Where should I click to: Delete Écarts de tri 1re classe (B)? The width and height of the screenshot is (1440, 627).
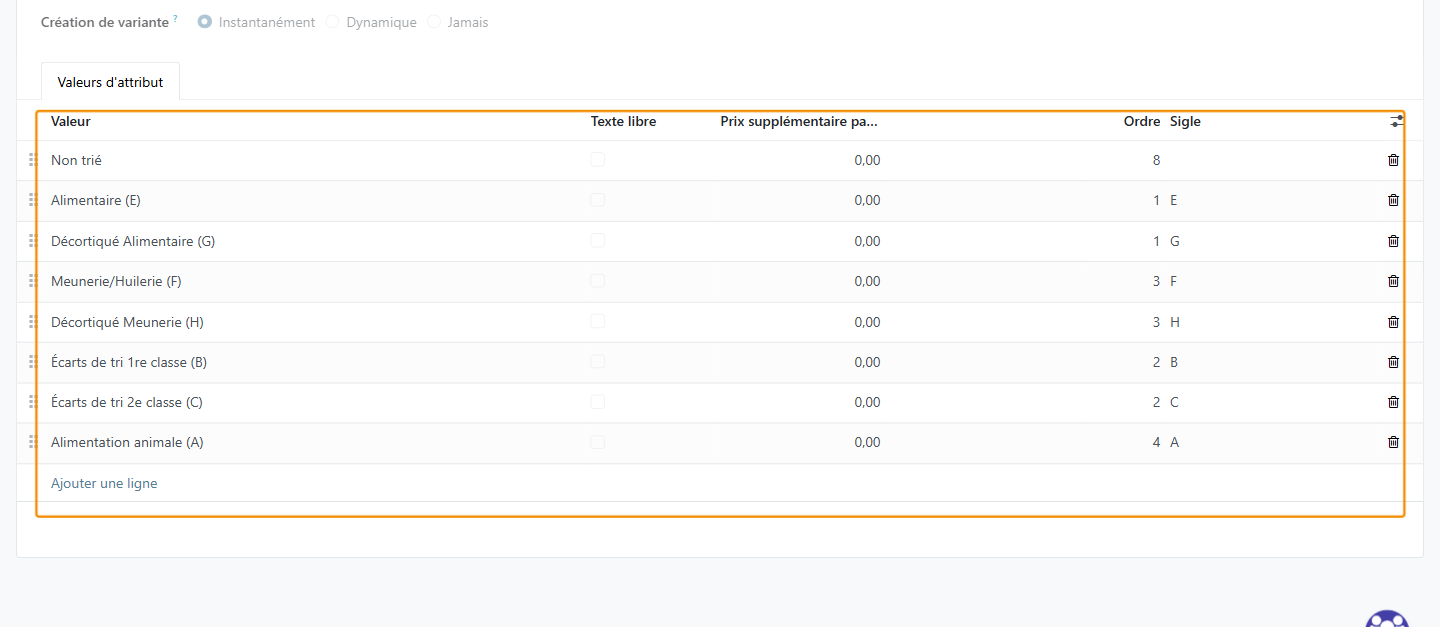[x=1393, y=362]
